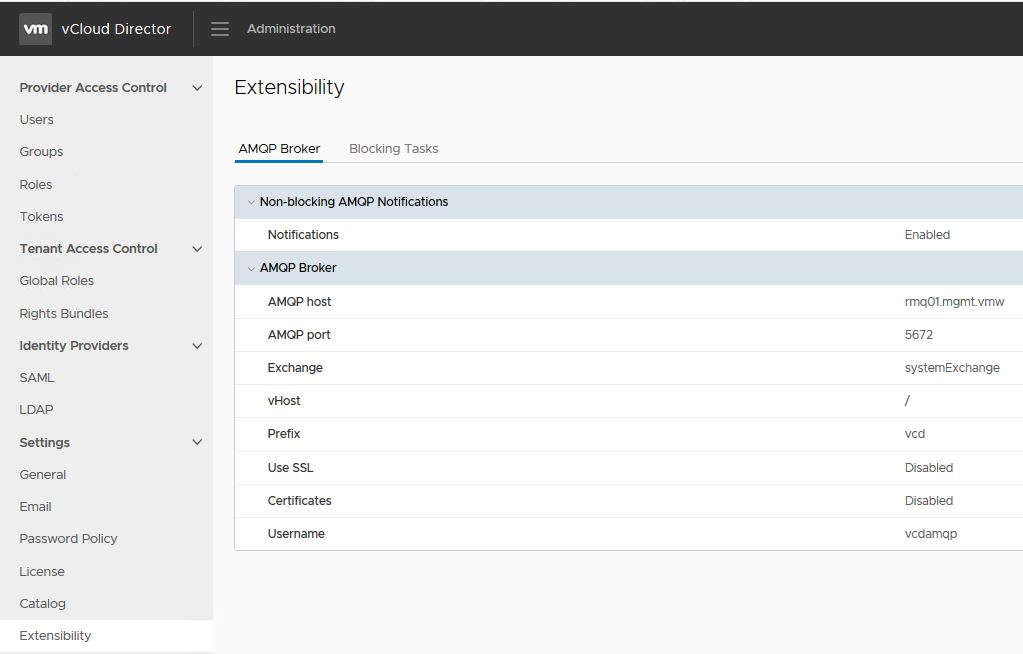
Task: Collapse the Tenant Access Control section
Action: tap(197, 249)
